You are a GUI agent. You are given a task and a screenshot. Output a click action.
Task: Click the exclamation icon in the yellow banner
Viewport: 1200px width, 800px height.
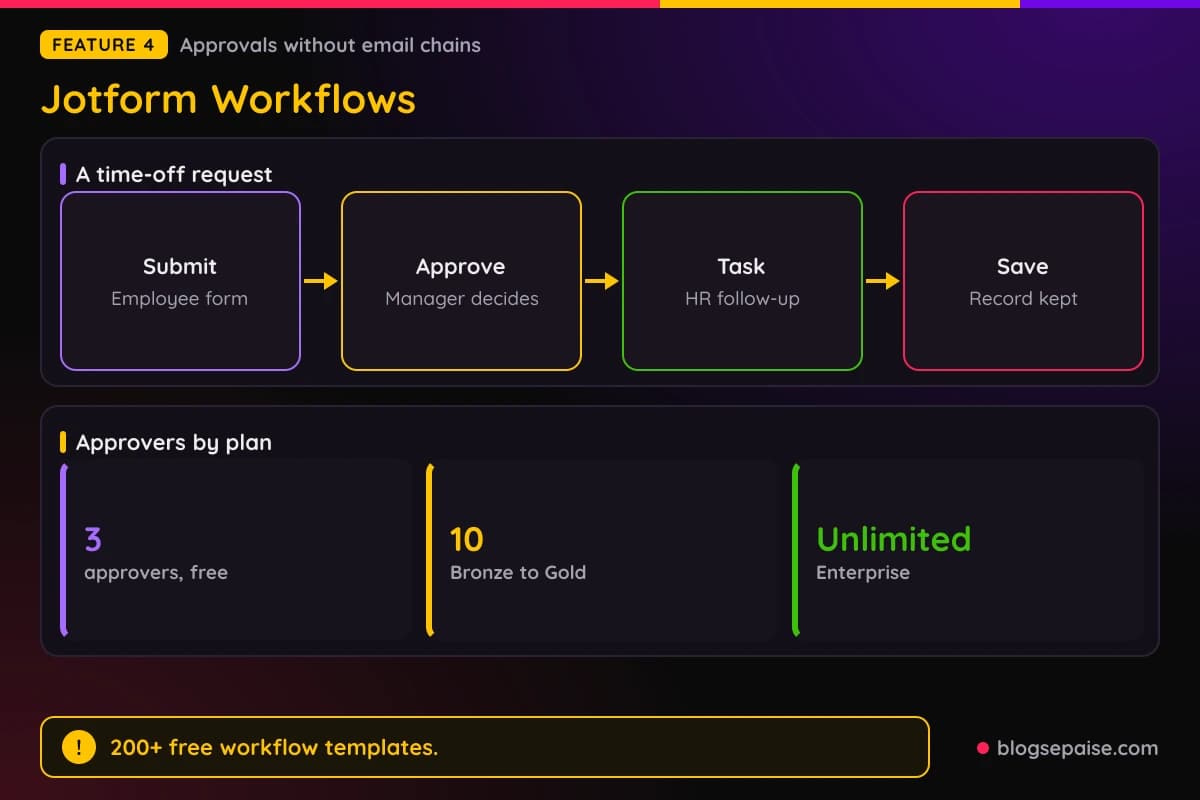[79, 747]
